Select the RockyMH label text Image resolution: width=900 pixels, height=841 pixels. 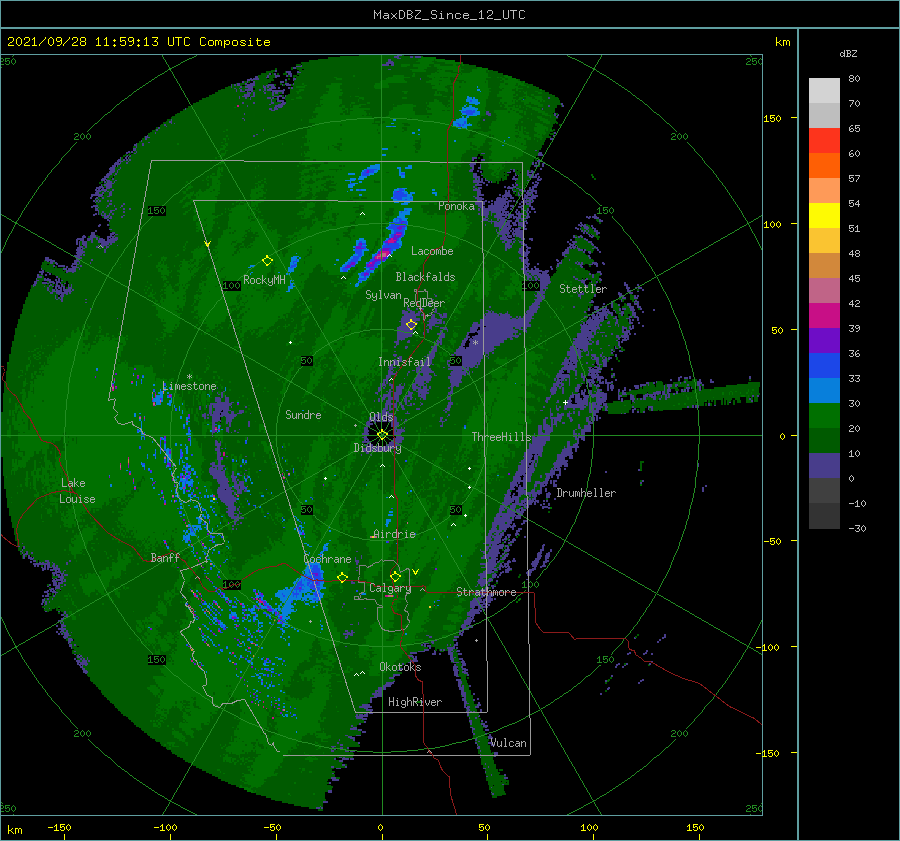pos(264,280)
